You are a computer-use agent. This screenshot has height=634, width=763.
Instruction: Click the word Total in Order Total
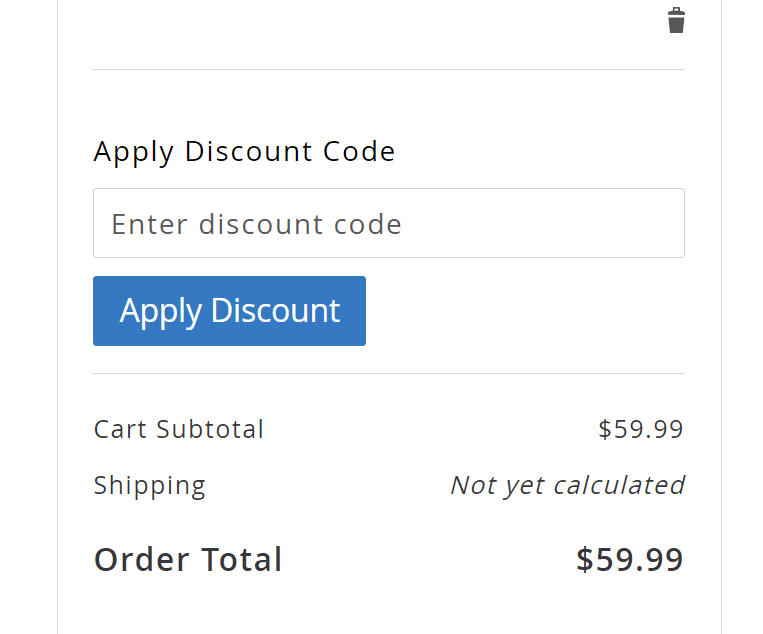click(242, 560)
